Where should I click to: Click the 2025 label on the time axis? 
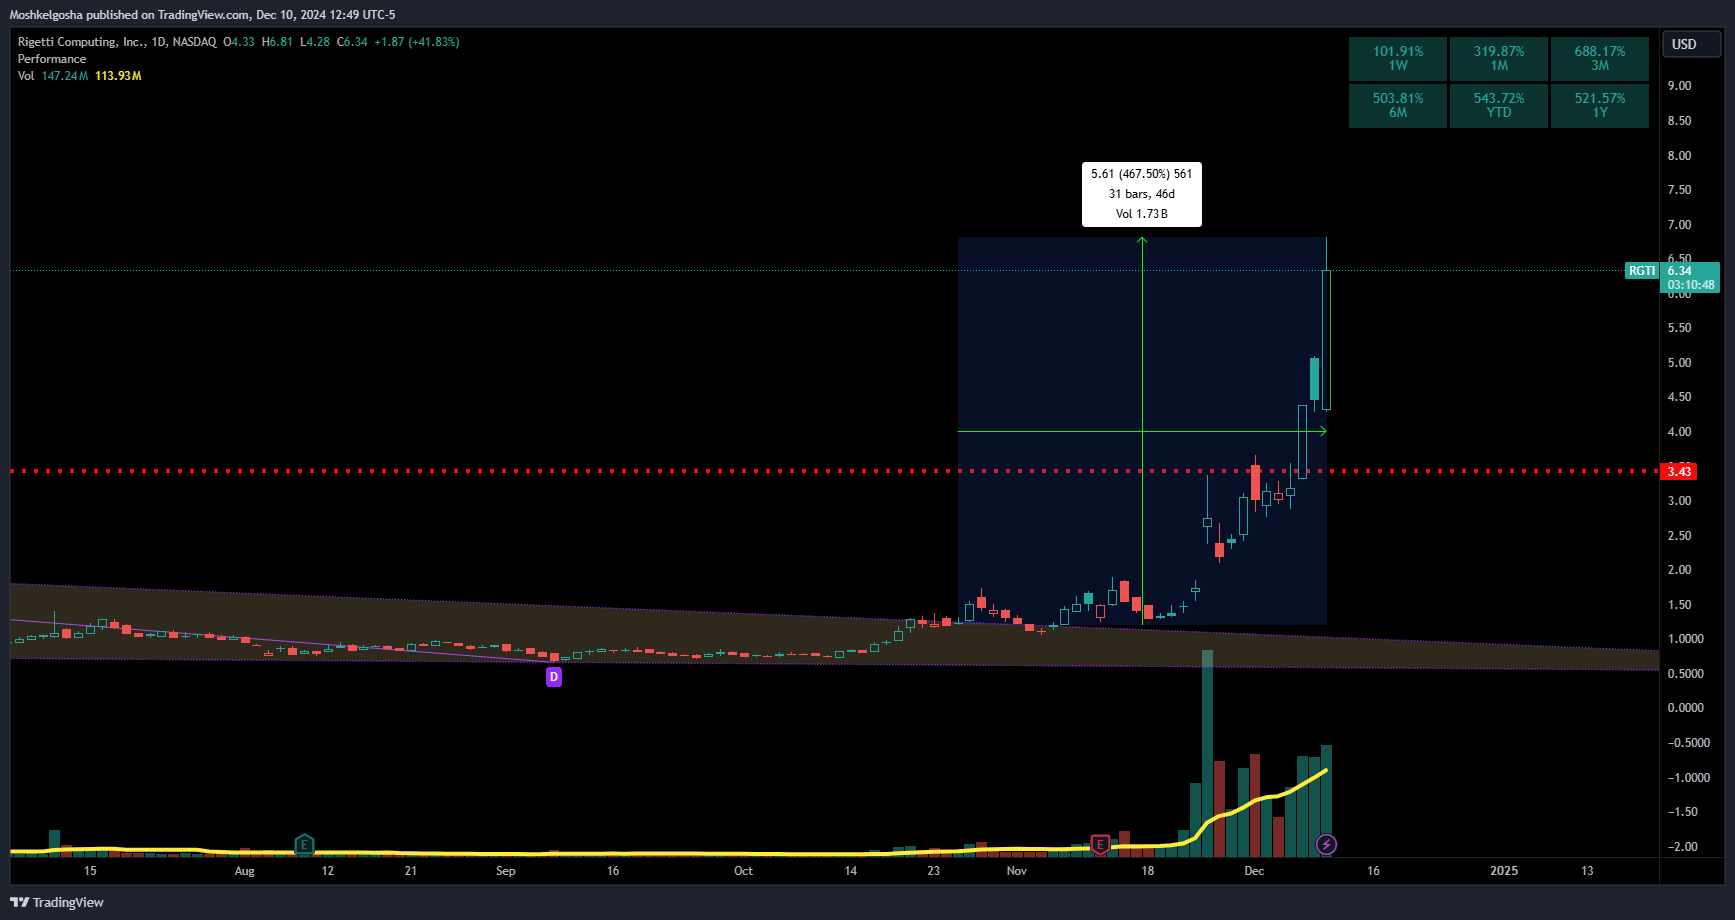click(x=1504, y=871)
